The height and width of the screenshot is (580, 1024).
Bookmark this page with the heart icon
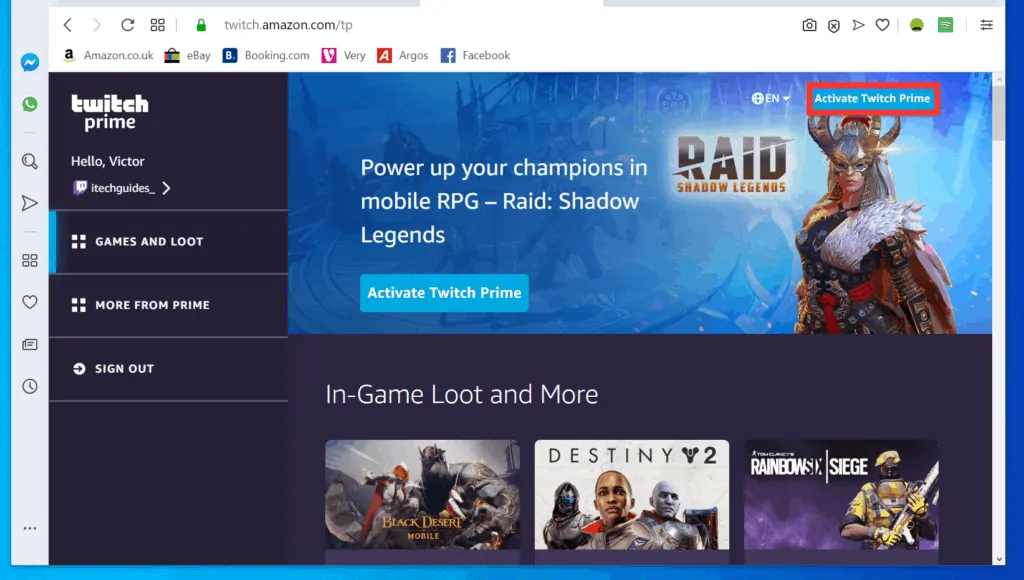884,25
